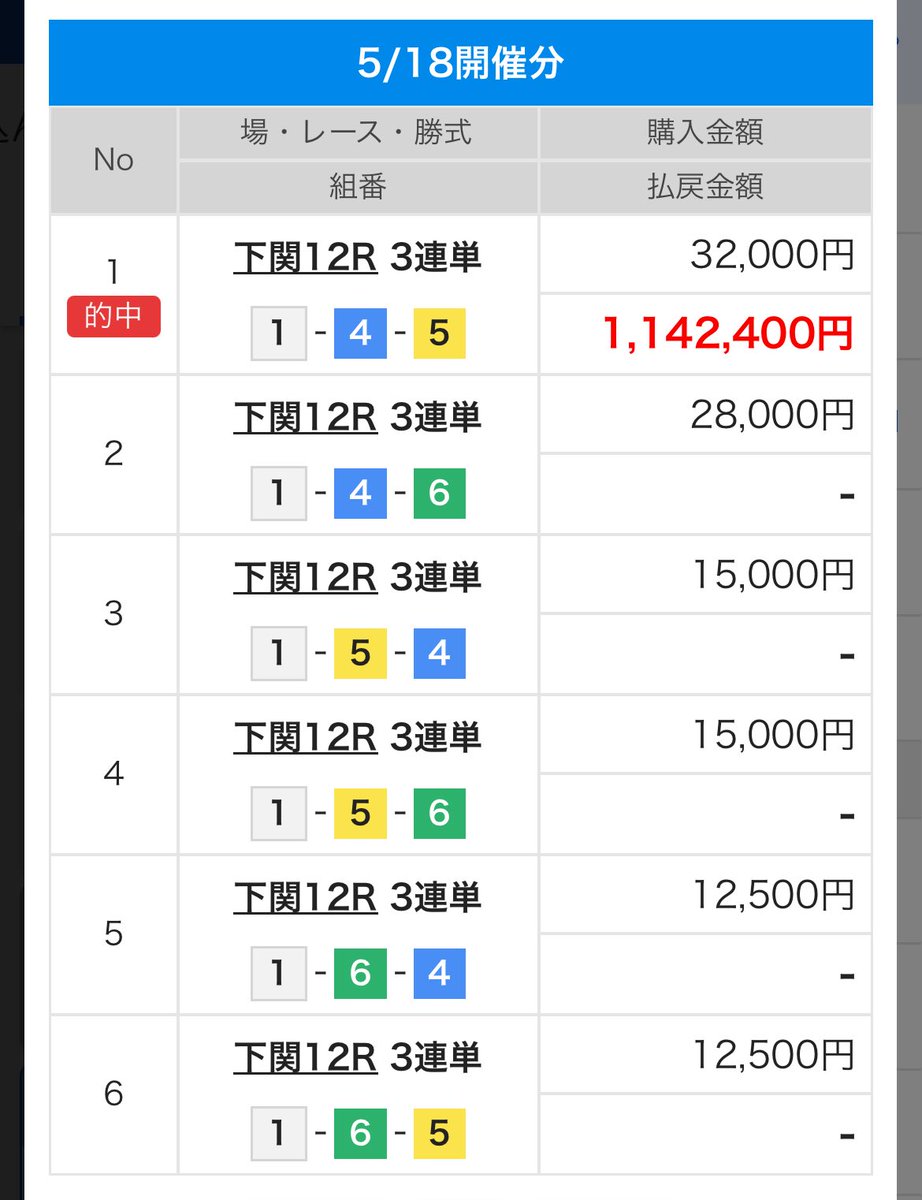Click the No column header
922x1200 pixels.
(114, 160)
